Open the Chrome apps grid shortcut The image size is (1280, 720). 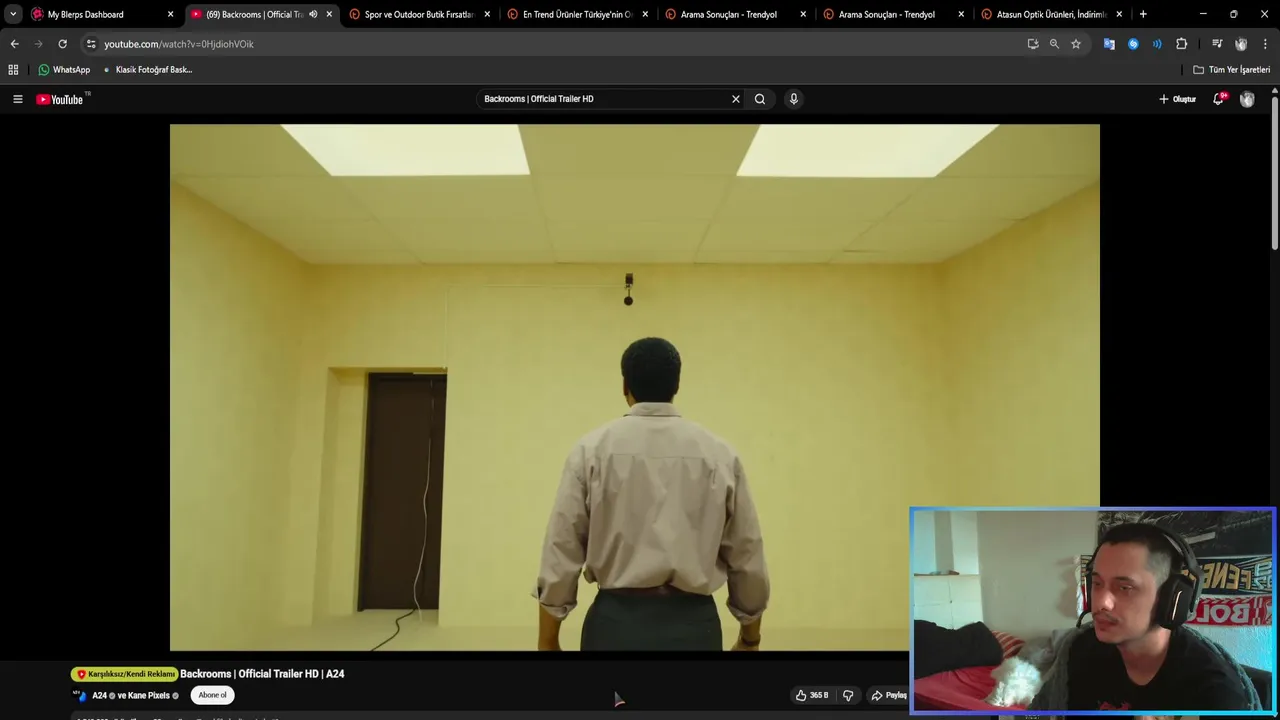click(x=13, y=70)
